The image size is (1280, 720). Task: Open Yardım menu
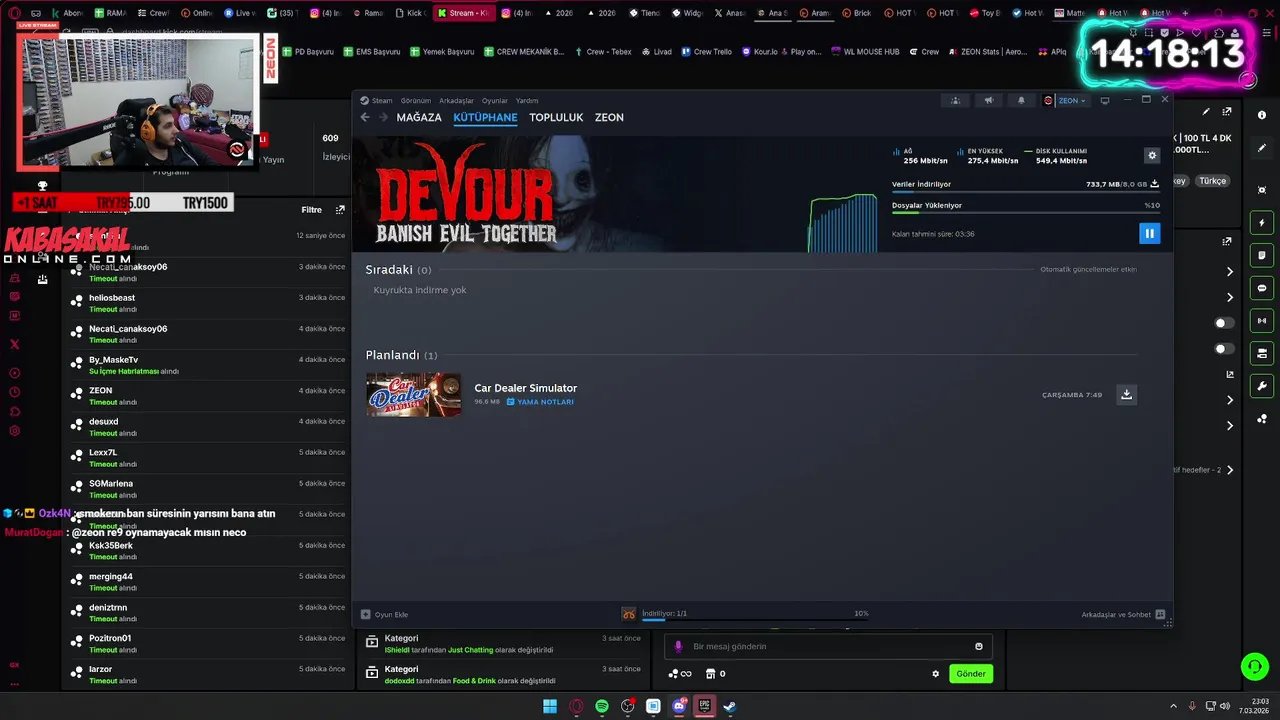(527, 100)
